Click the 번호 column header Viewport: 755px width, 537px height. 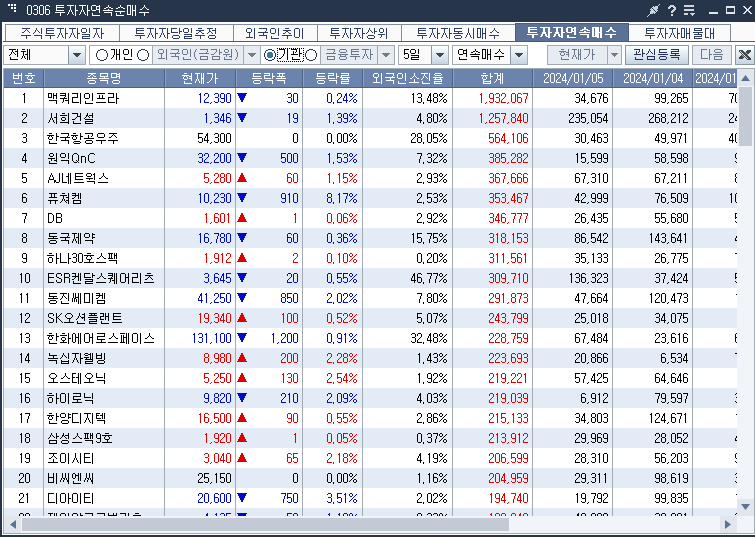pyautogui.click(x=24, y=78)
